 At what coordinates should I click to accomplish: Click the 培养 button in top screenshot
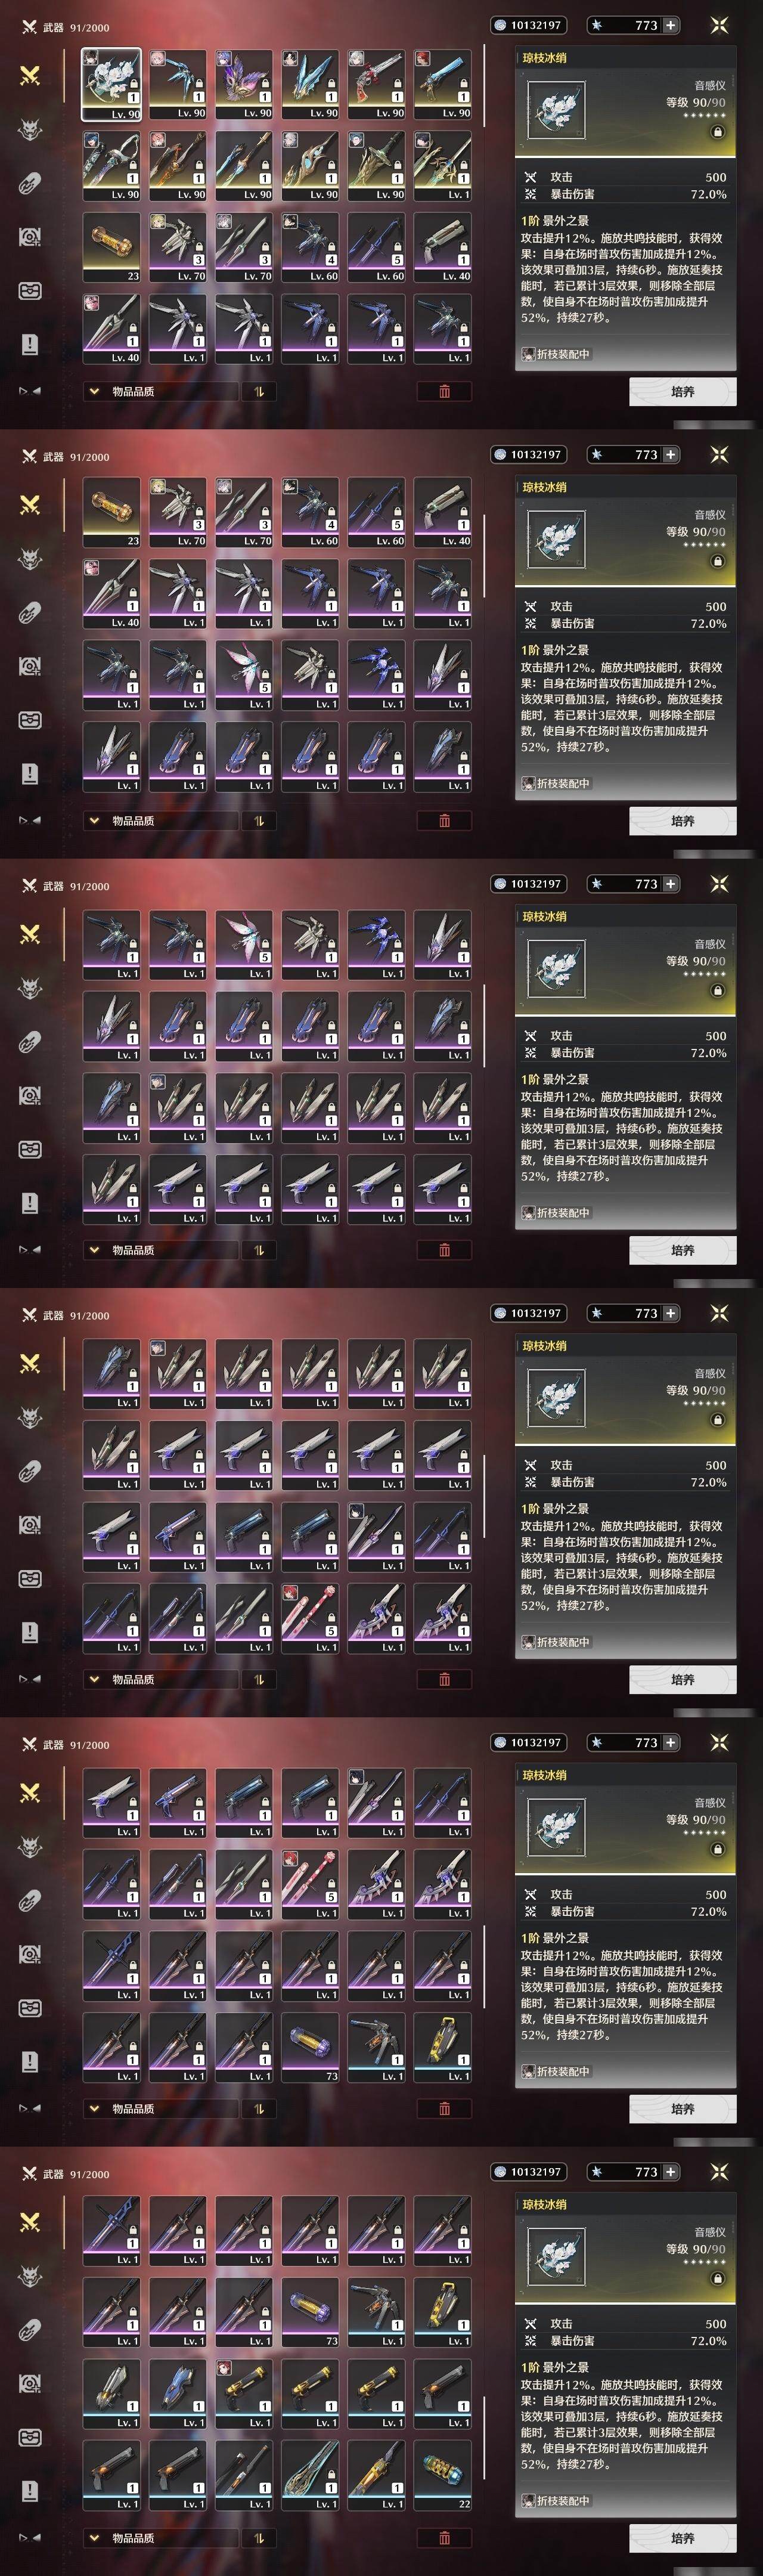tap(683, 392)
